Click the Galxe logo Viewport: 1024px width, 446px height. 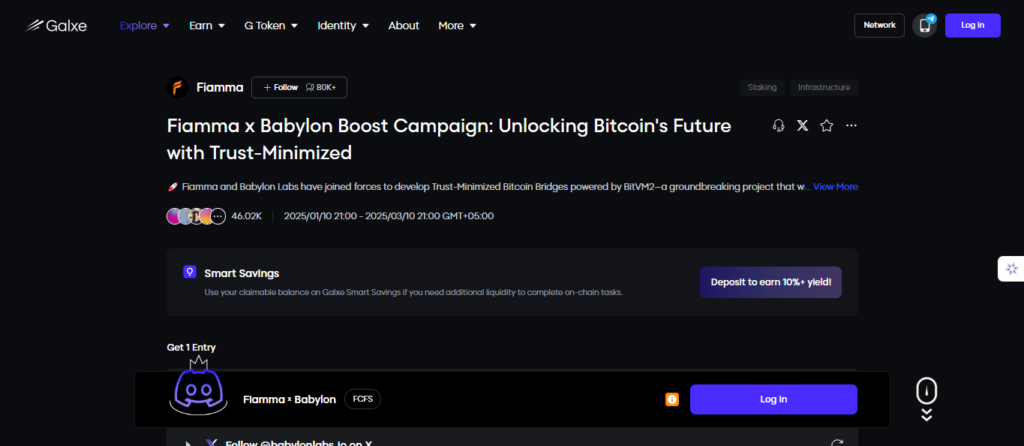pyautogui.click(x=57, y=25)
